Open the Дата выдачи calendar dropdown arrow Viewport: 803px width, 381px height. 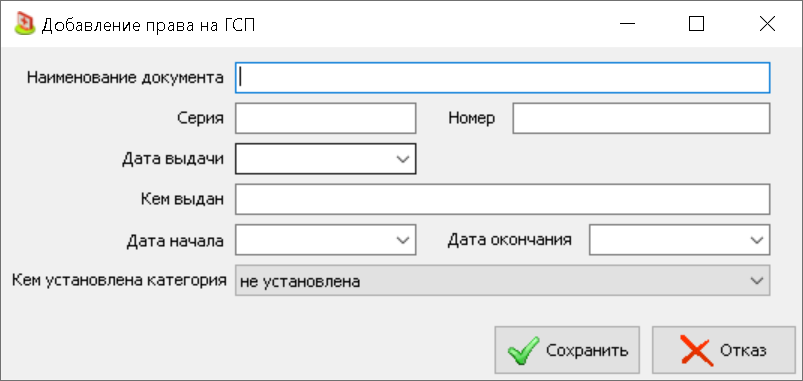(x=403, y=159)
